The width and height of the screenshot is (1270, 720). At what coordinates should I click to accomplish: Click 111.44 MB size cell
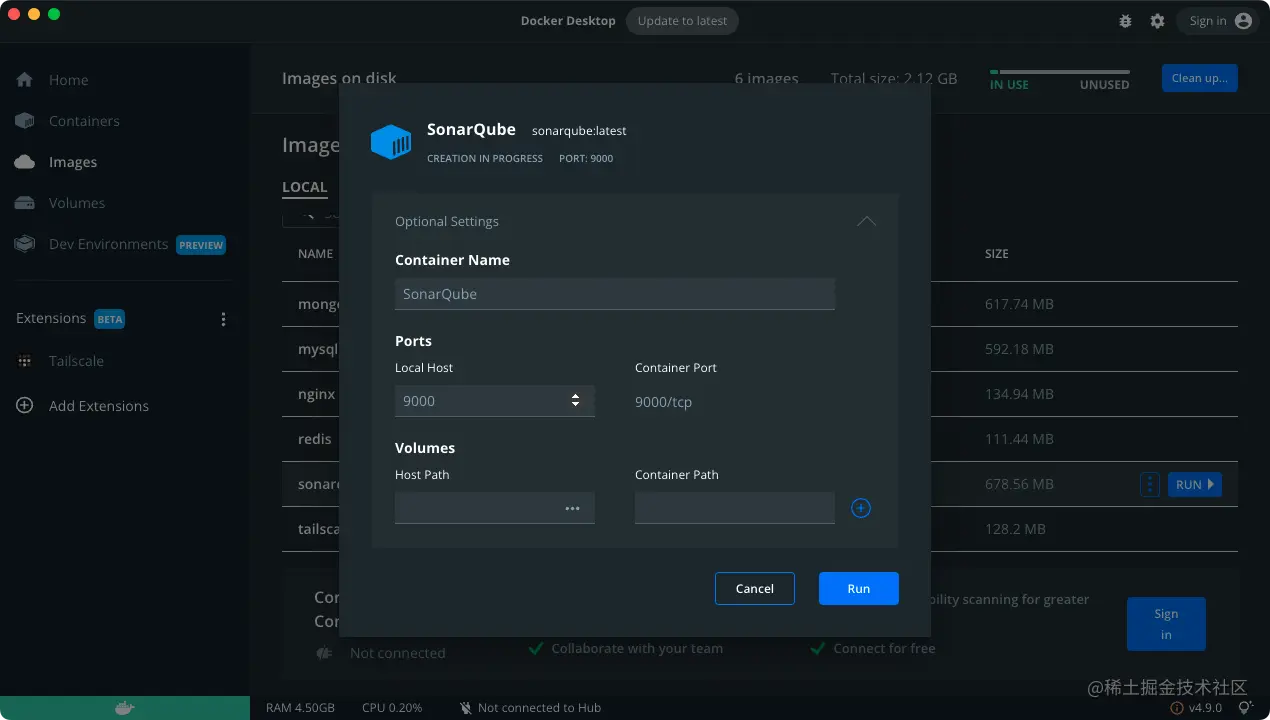pos(1019,439)
